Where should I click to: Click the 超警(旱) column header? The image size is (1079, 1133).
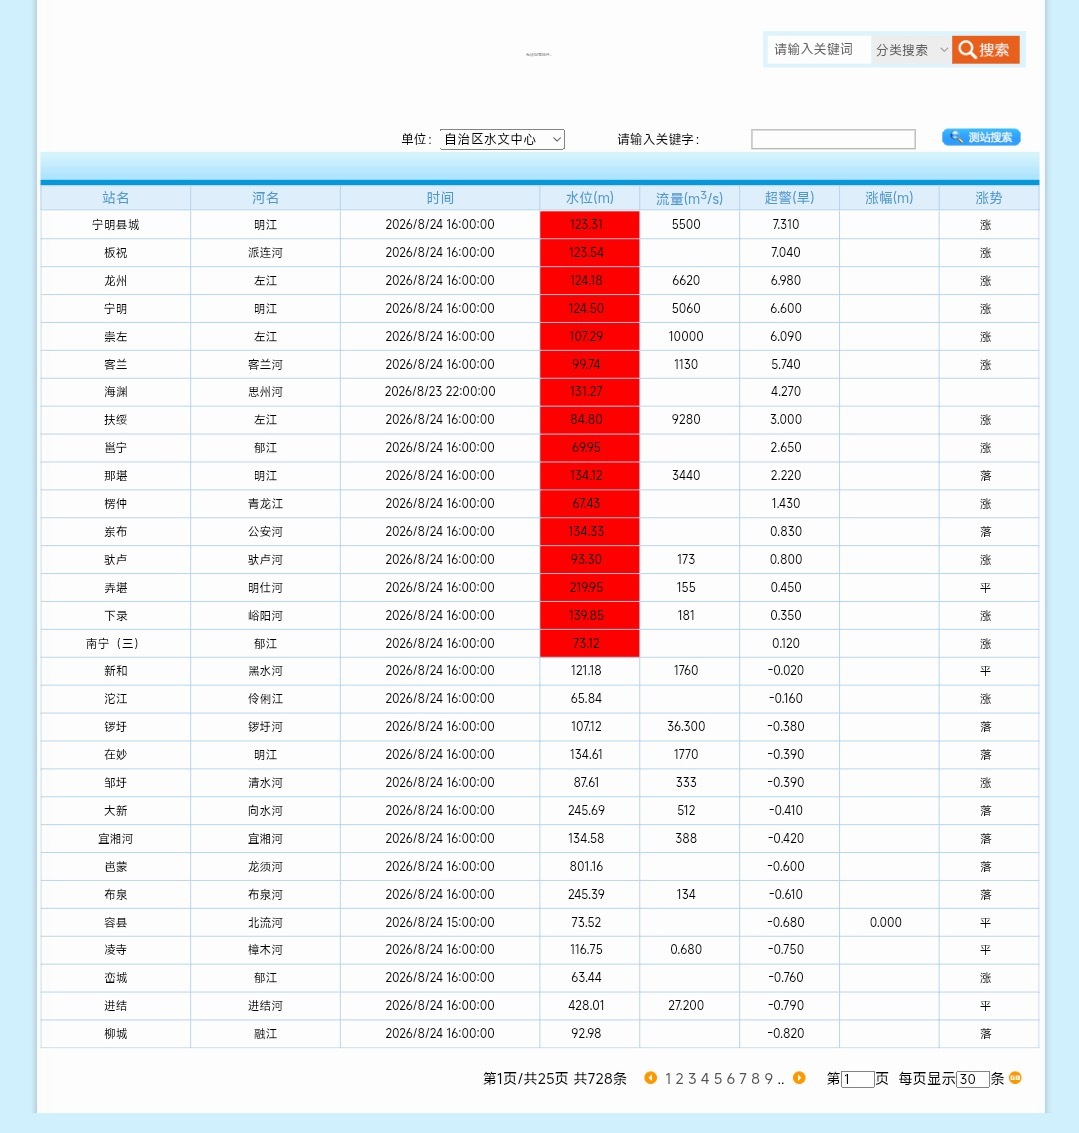pos(789,197)
